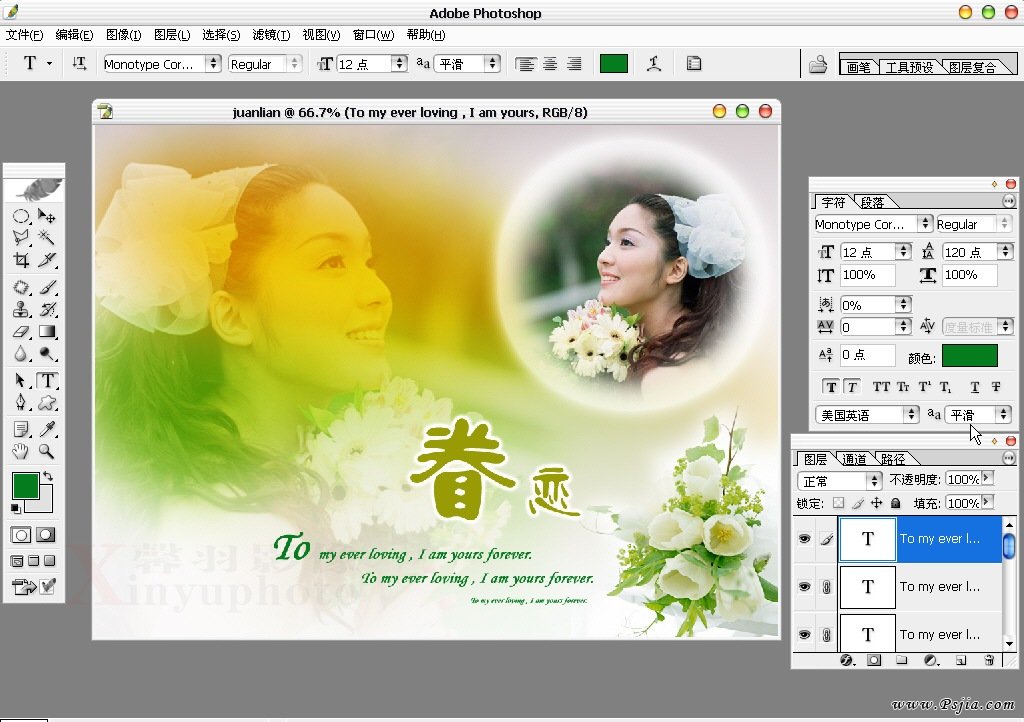Click the warp text icon in options bar
Screen dimensions: 1024x722
click(654, 63)
